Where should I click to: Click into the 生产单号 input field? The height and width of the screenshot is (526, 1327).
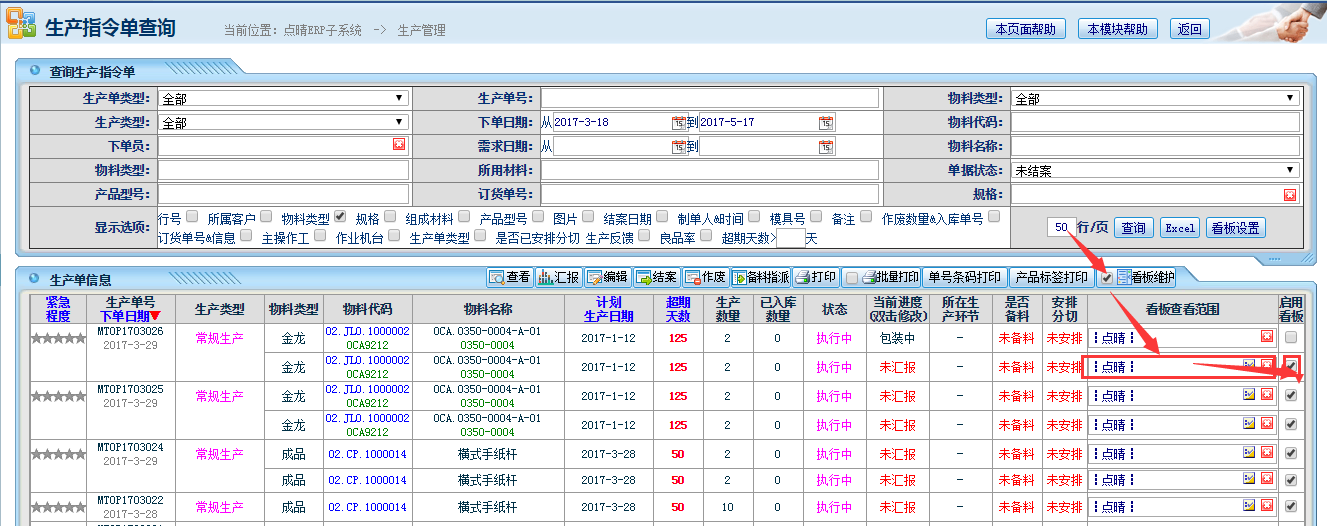[709, 98]
